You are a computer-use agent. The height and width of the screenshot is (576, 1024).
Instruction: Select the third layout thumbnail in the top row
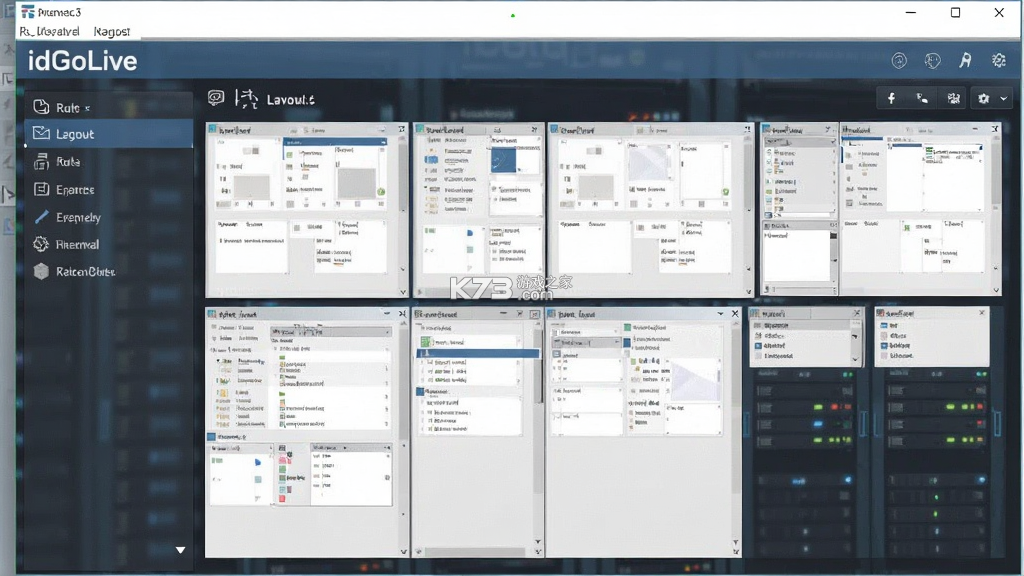coord(651,210)
